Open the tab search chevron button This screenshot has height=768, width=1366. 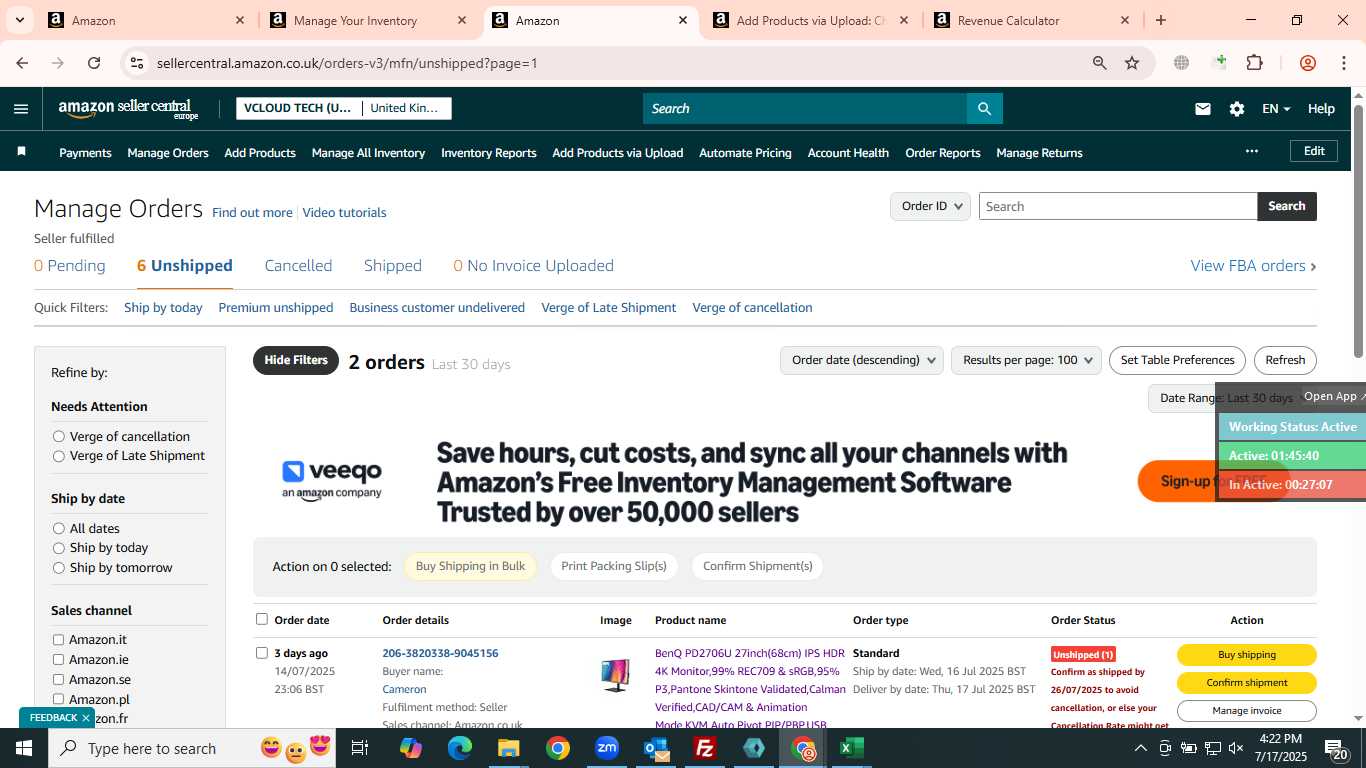(19, 20)
